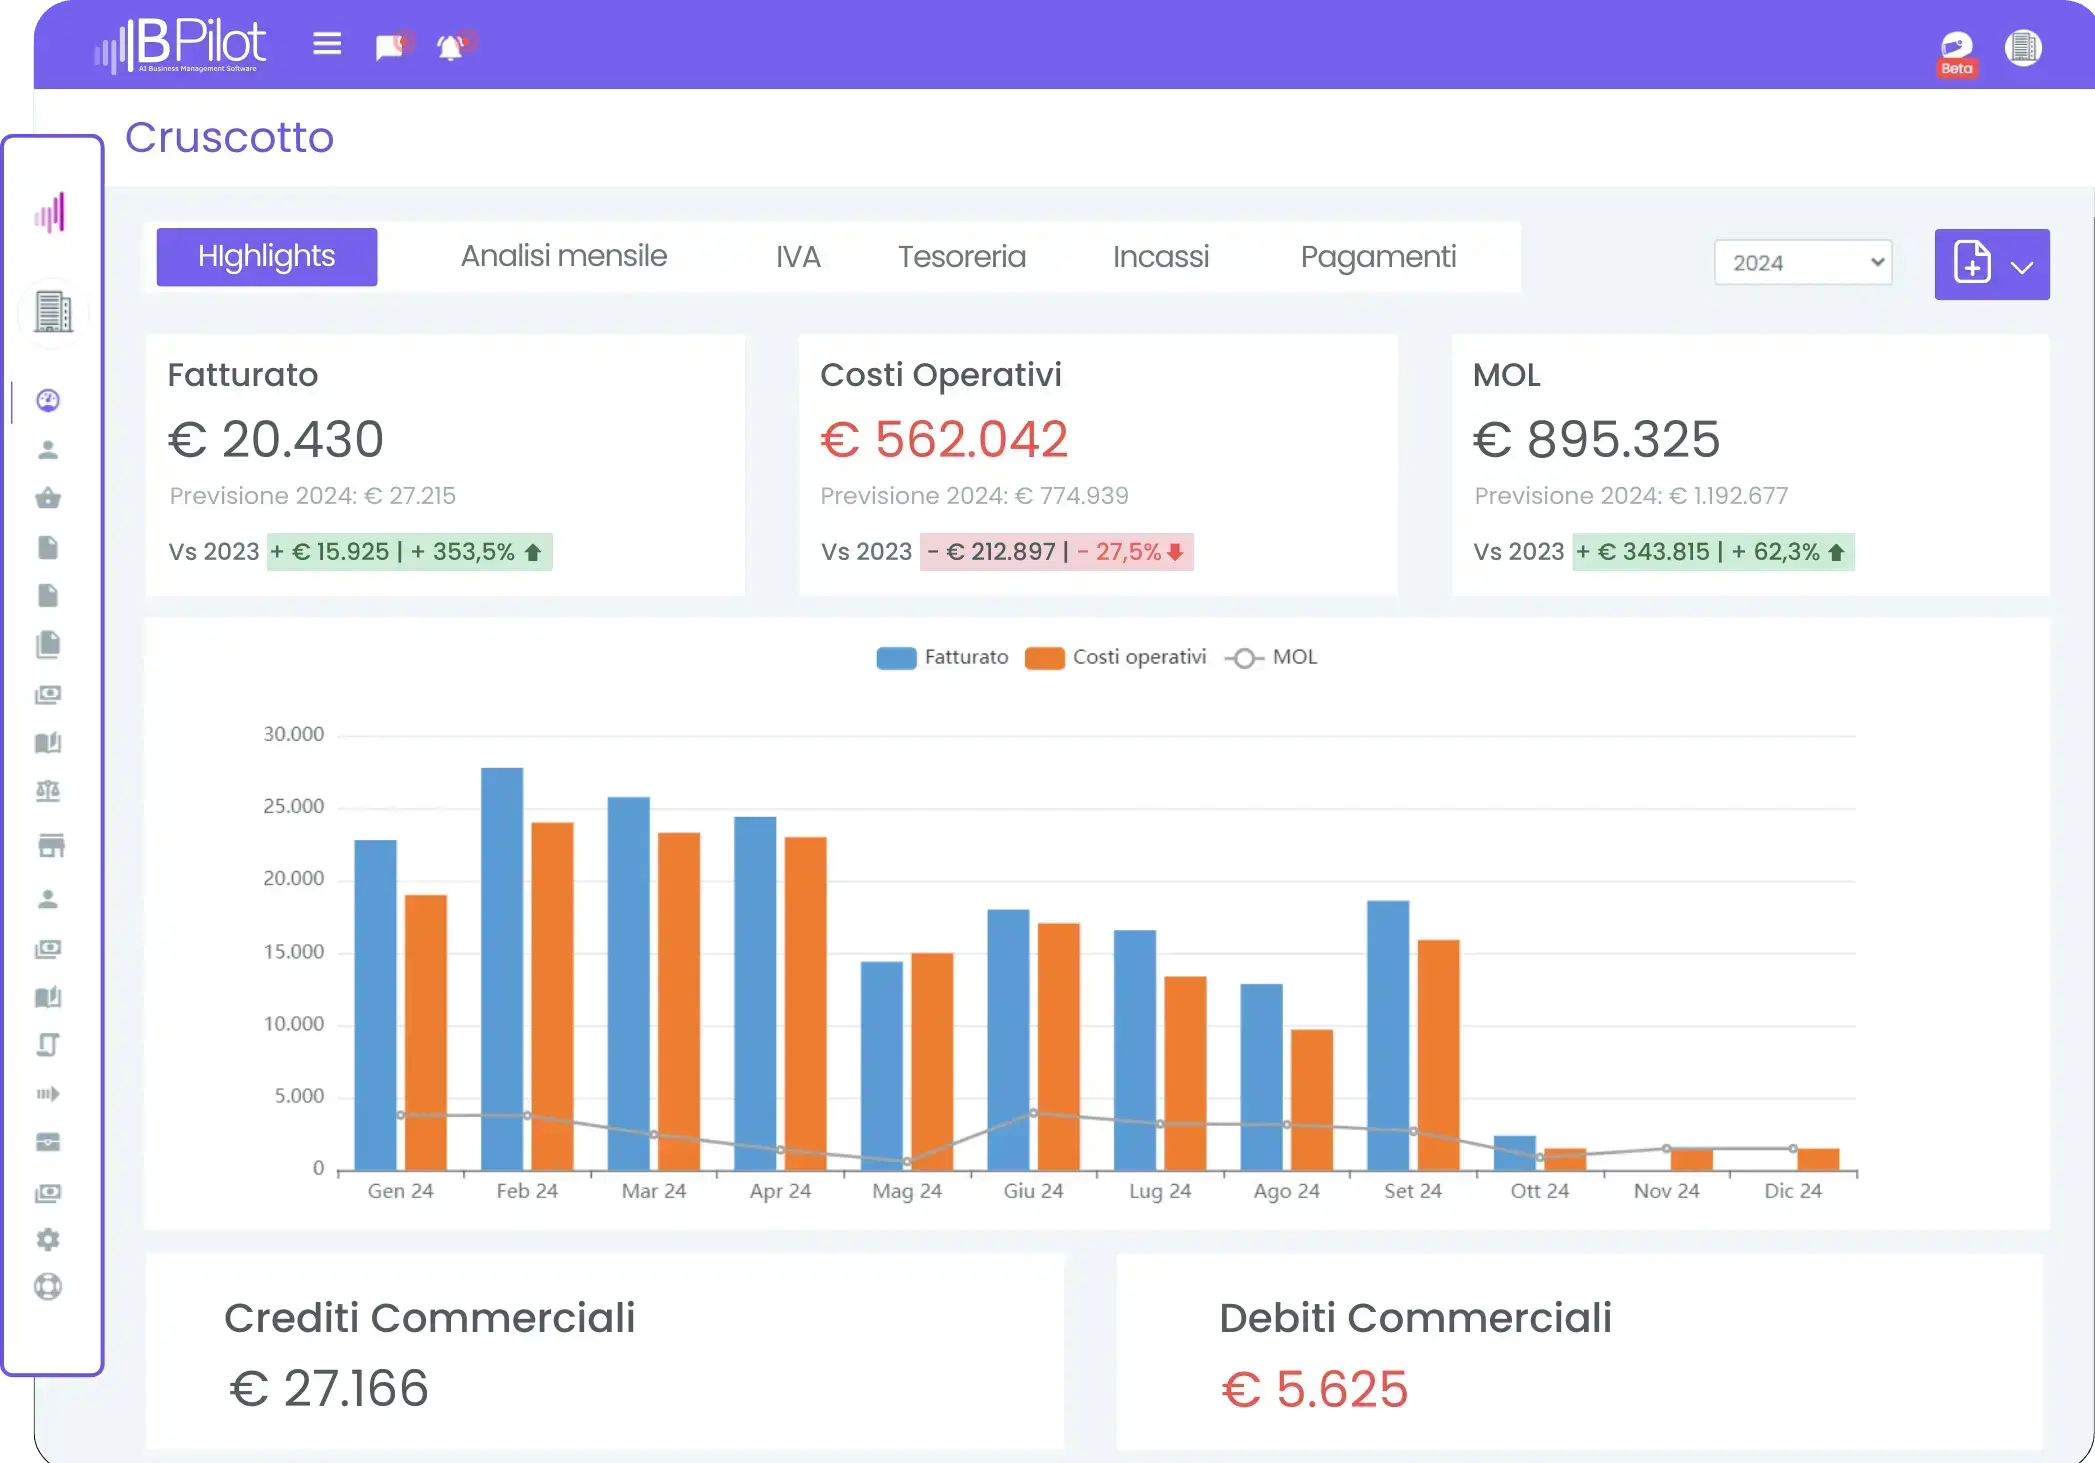Open the file icon directly below the shopping basket
This screenshot has width=2095, height=1463.
[x=48, y=547]
